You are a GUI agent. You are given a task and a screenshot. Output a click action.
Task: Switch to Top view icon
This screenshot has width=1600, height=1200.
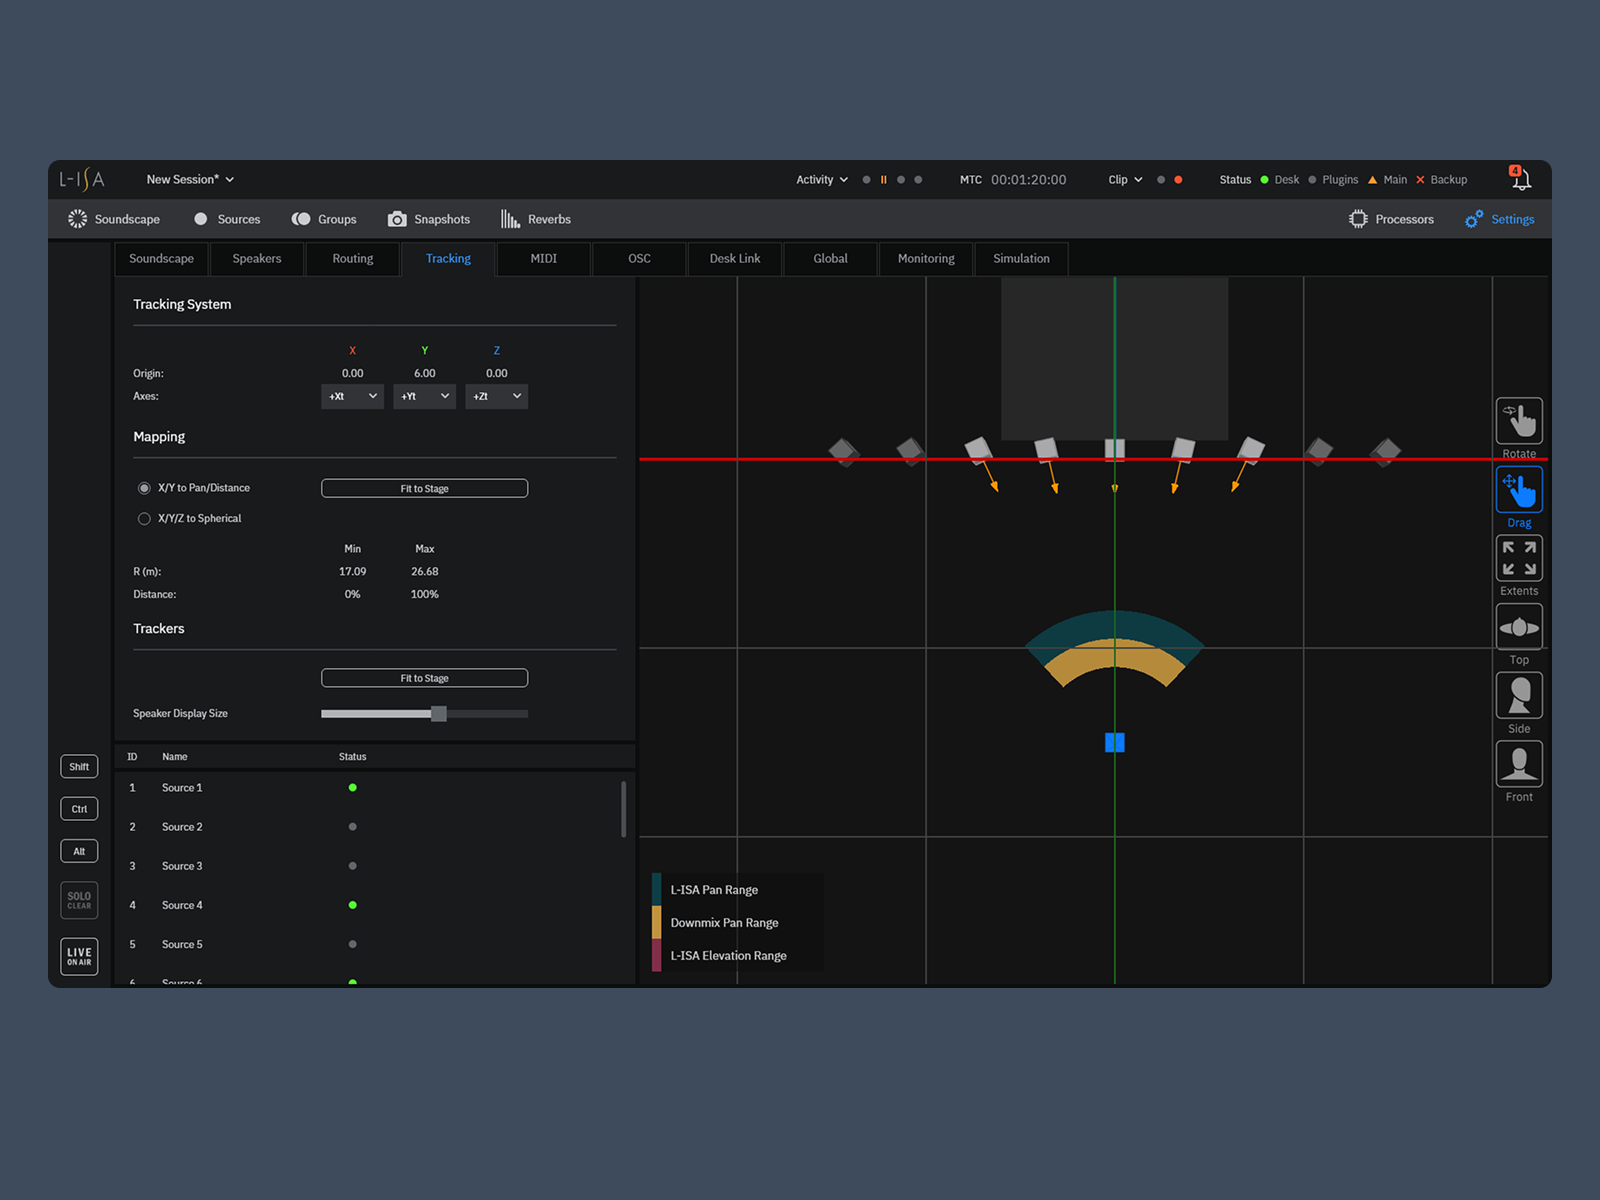click(1519, 627)
